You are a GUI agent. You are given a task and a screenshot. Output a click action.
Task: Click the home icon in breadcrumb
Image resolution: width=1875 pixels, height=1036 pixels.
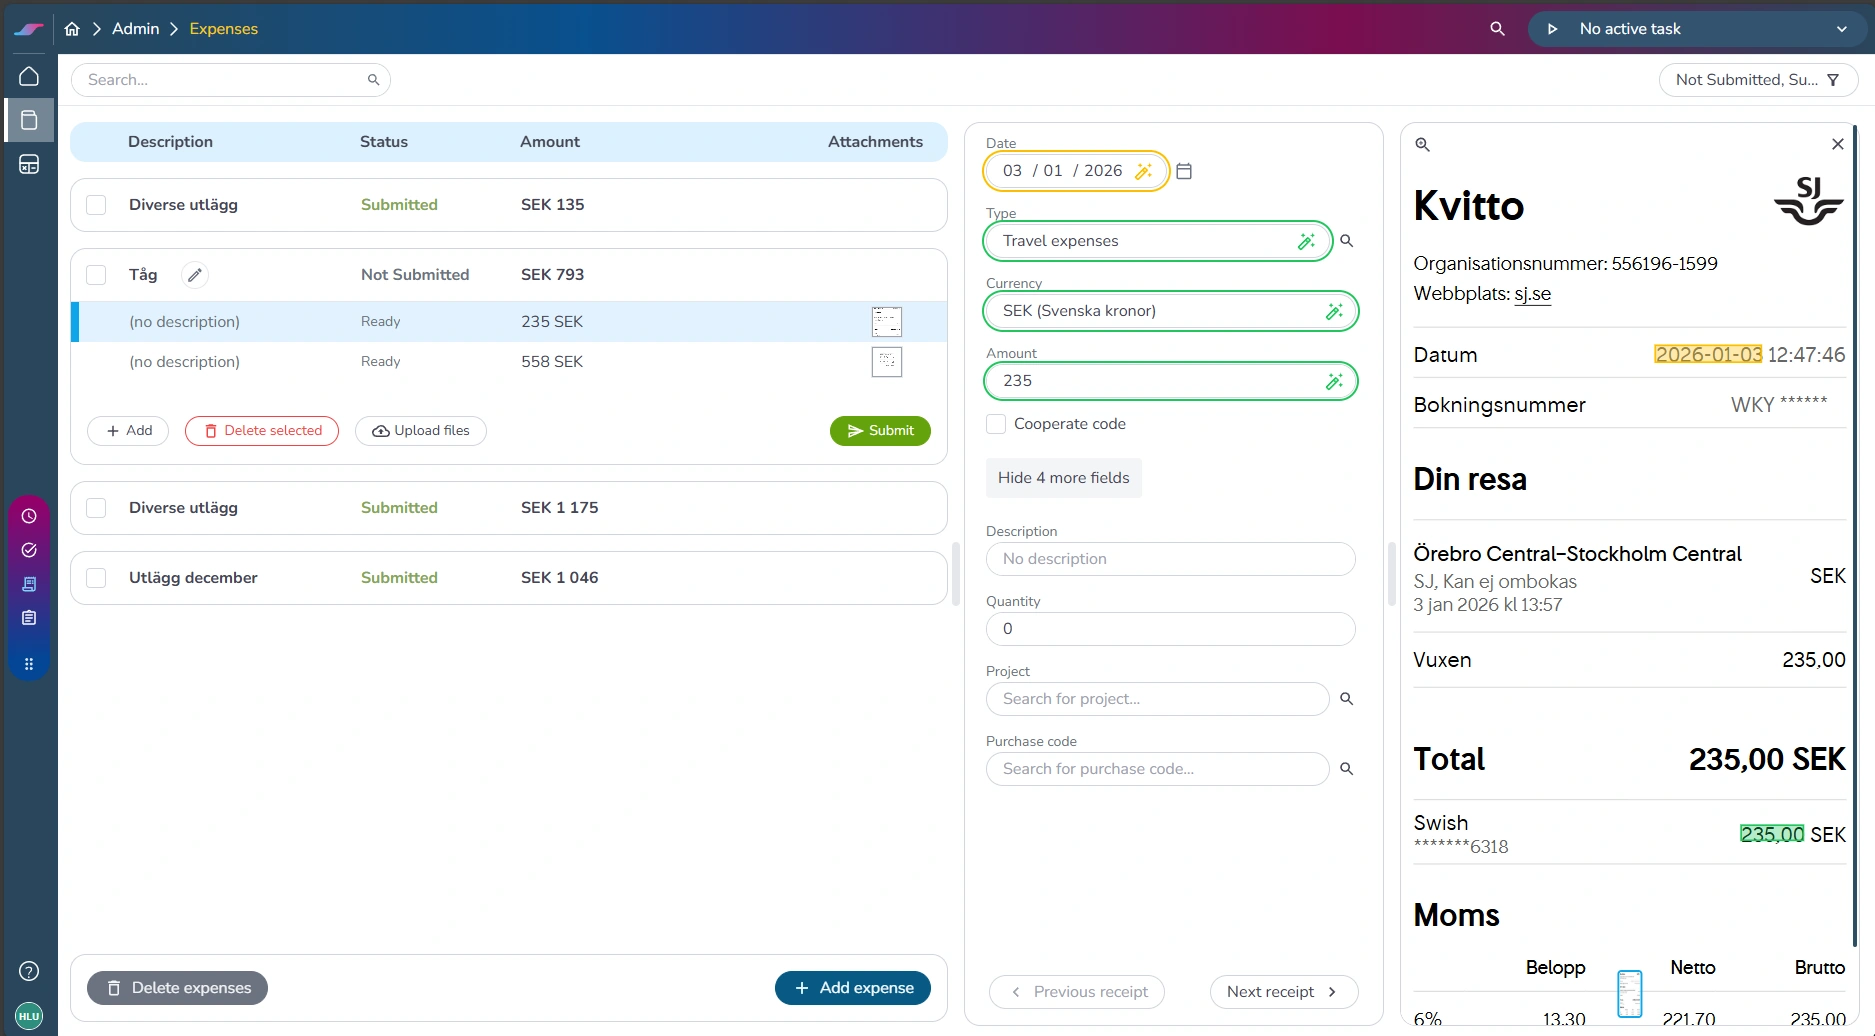(x=72, y=29)
